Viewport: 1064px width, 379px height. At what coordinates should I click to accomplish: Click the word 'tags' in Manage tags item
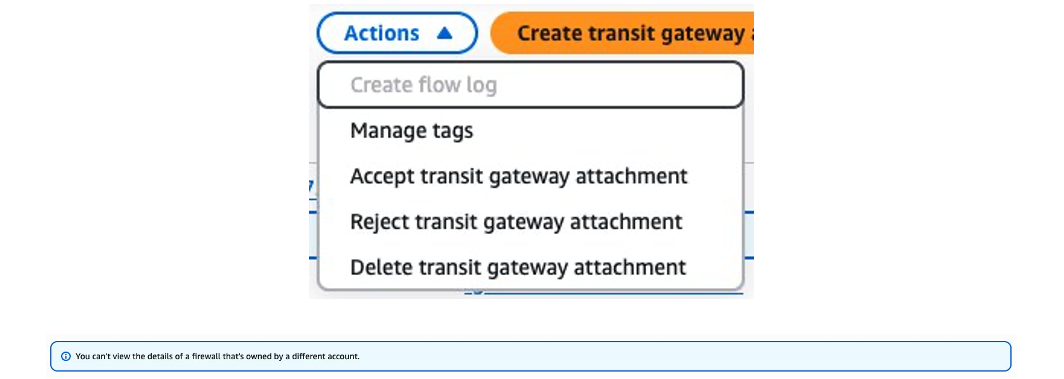point(450,131)
